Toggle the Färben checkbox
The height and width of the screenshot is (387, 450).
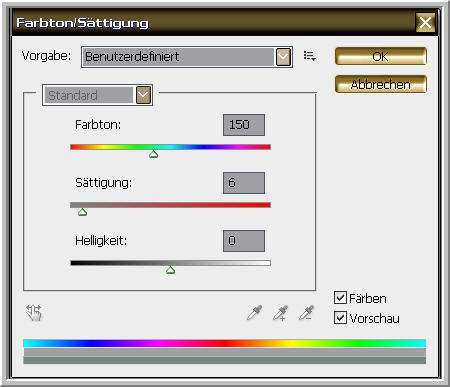(x=340, y=297)
